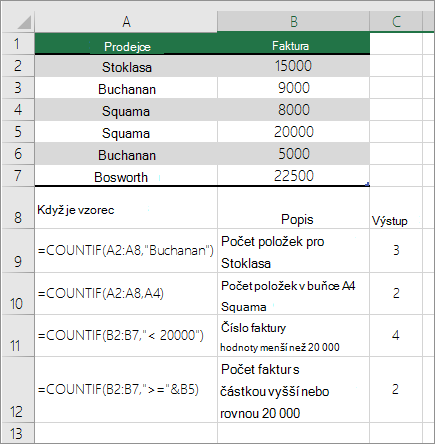Select row 10 header
The image size is (435, 444).
17,294
